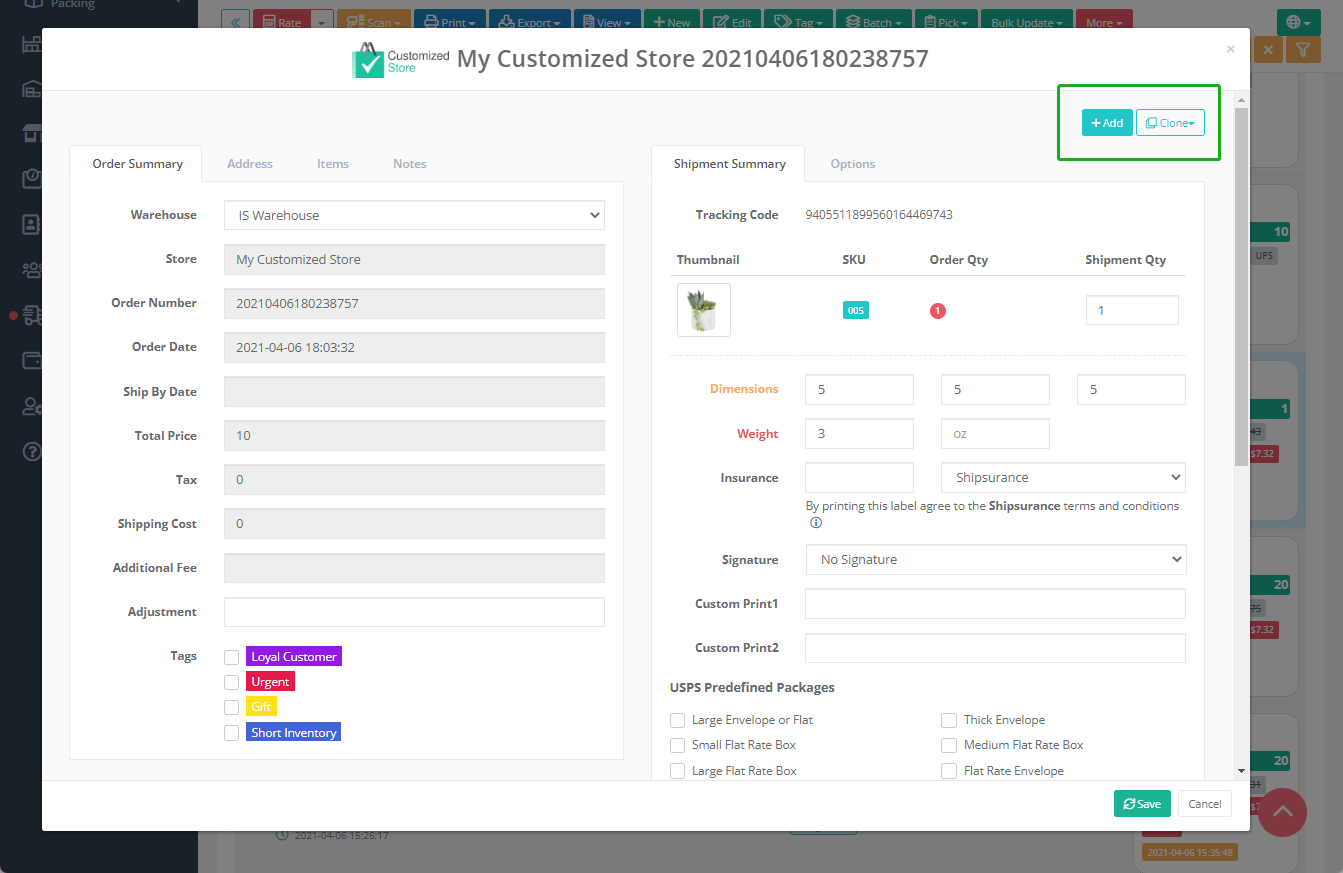This screenshot has height=873, width=1343.
Task: Open the Pick tool
Action: pyautogui.click(x=946, y=20)
